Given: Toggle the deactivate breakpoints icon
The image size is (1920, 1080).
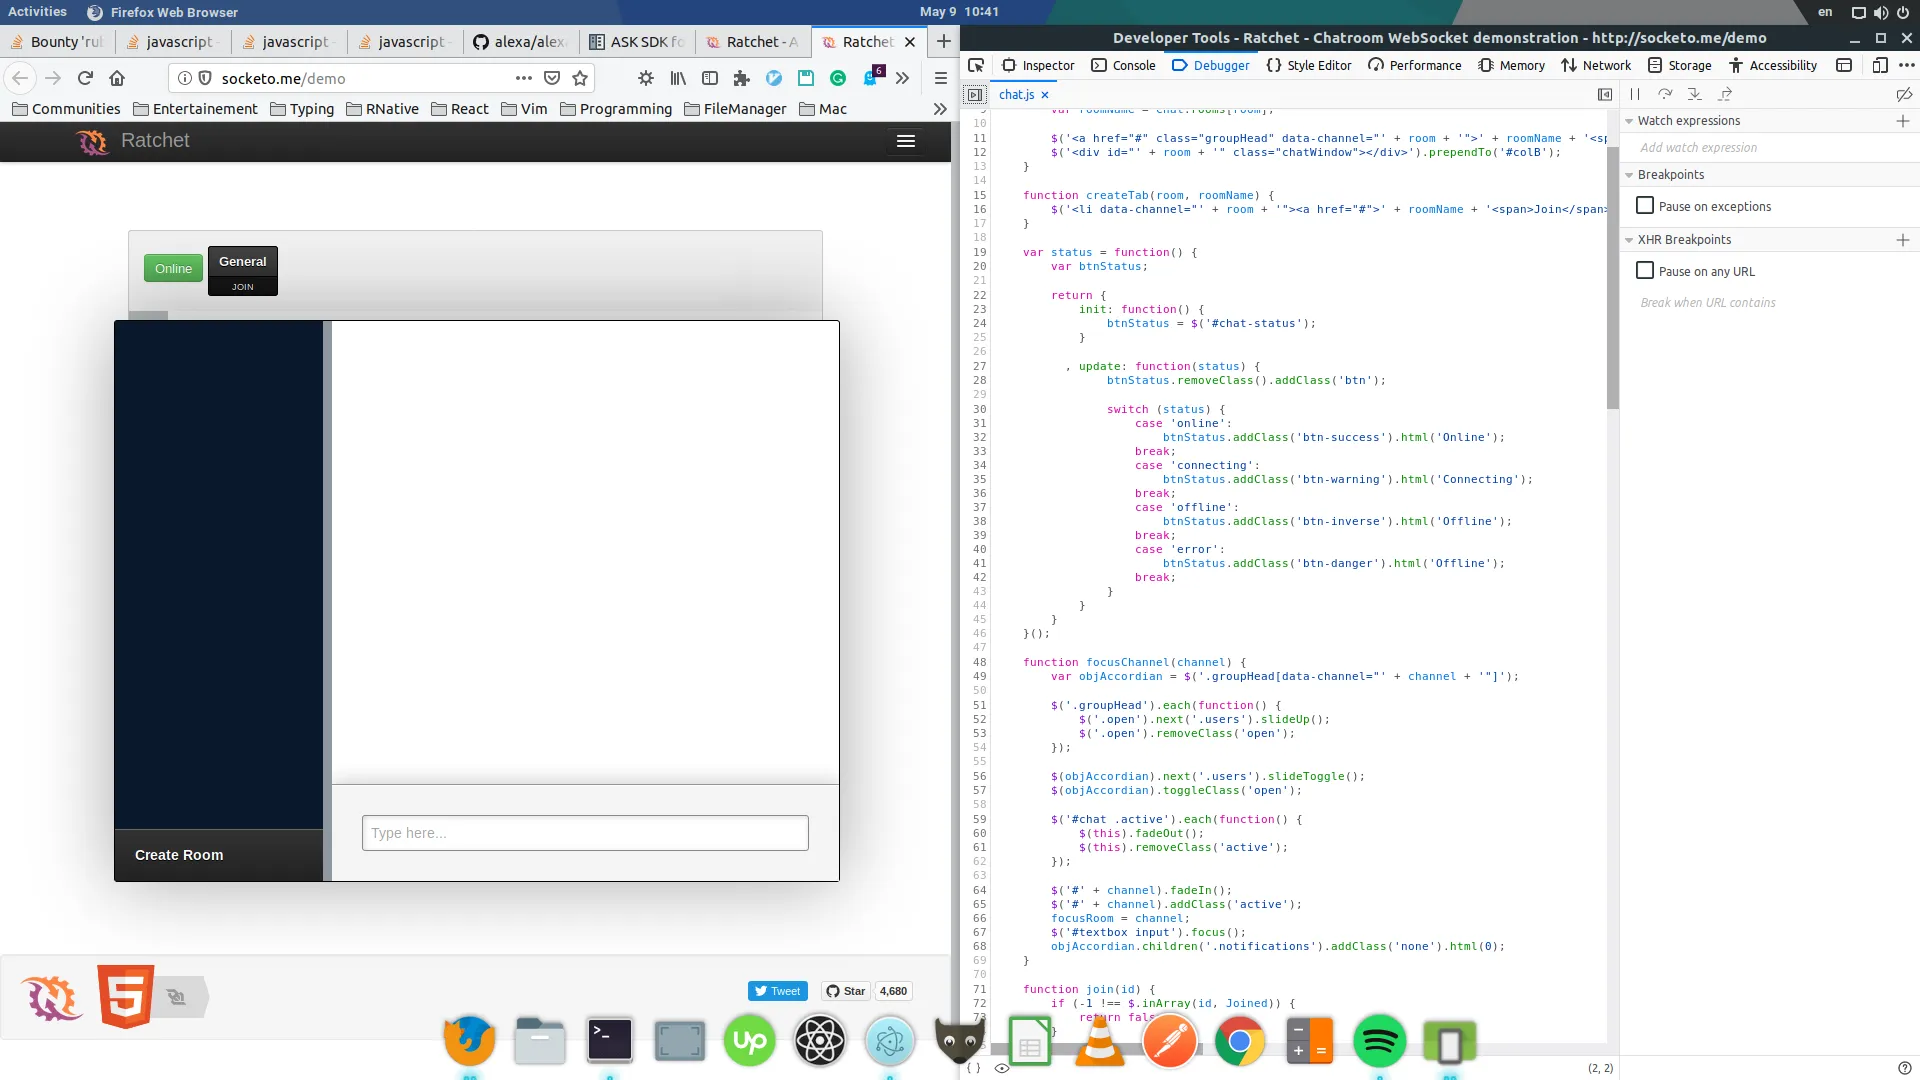Looking at the screenshot, I should 1904,94.
